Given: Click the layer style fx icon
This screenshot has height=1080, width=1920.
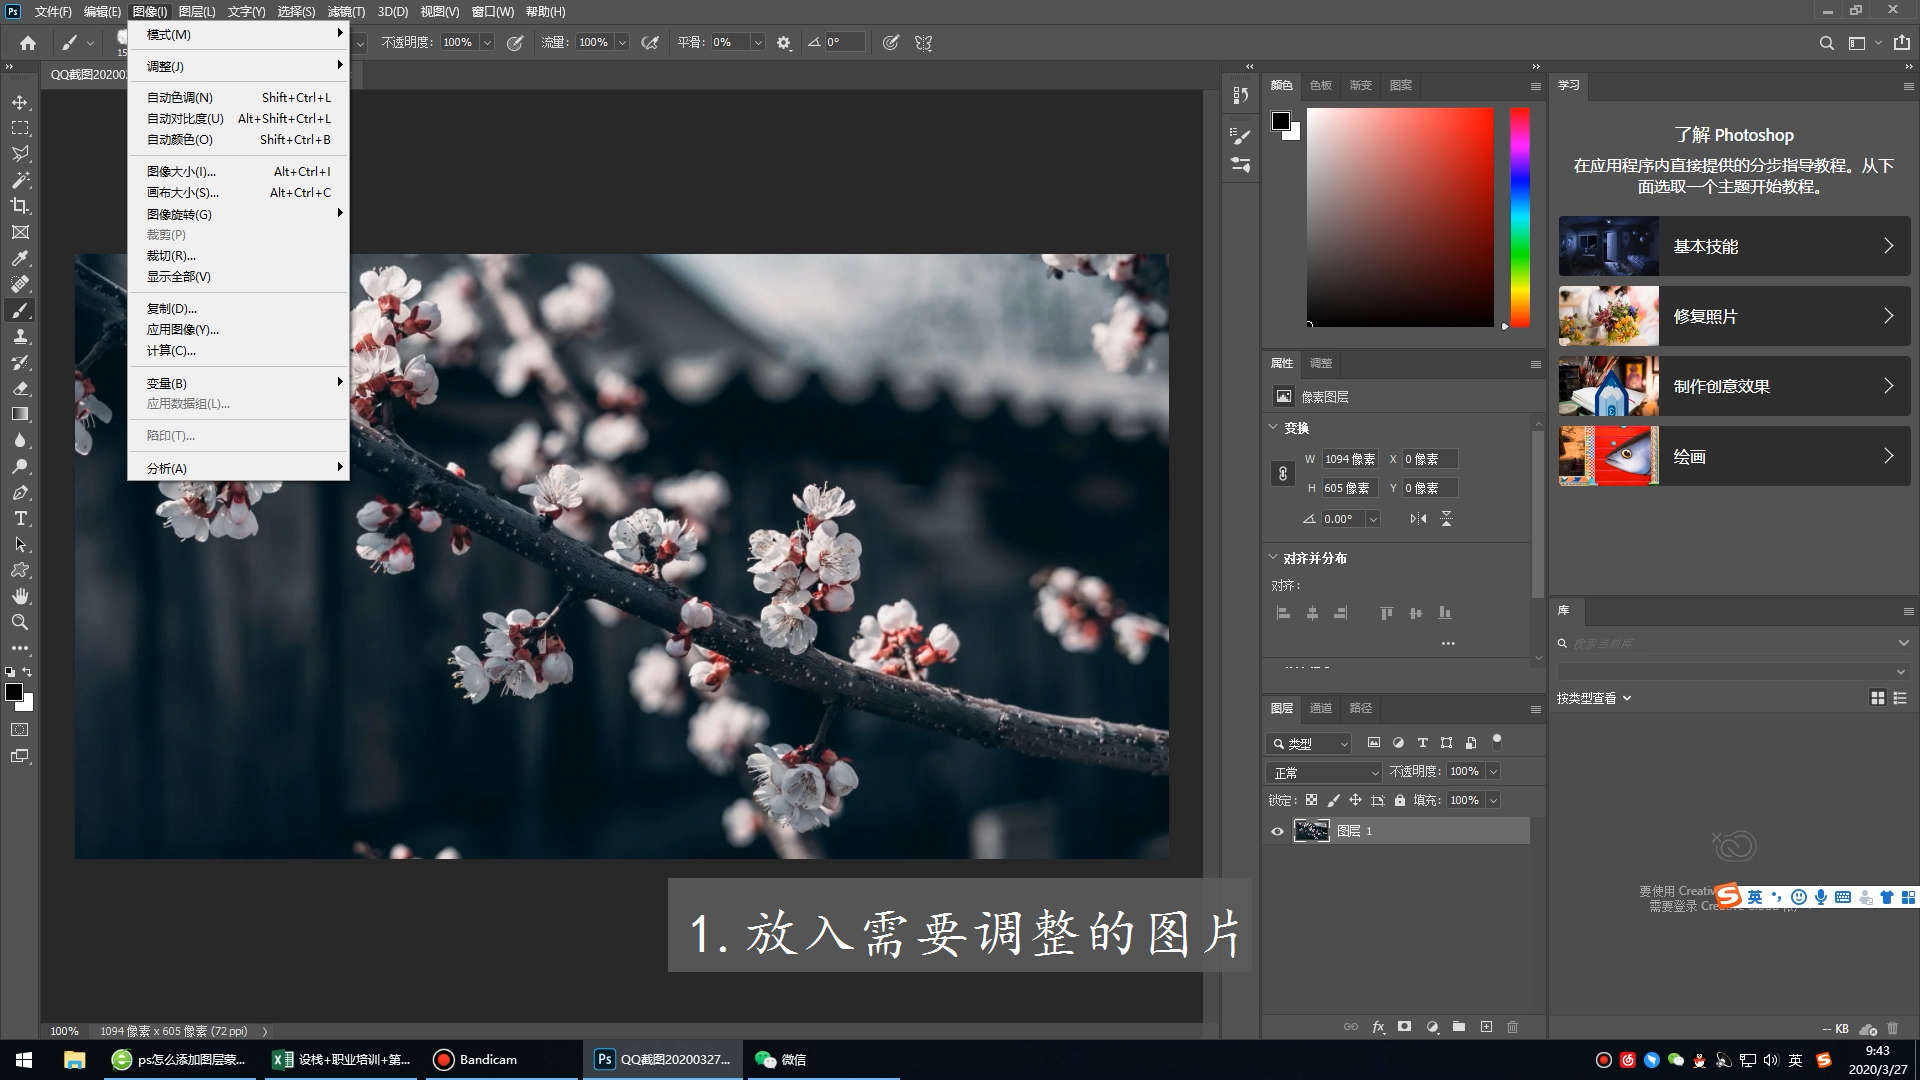Looking at the screenshot, I should pos(1378,1027).
